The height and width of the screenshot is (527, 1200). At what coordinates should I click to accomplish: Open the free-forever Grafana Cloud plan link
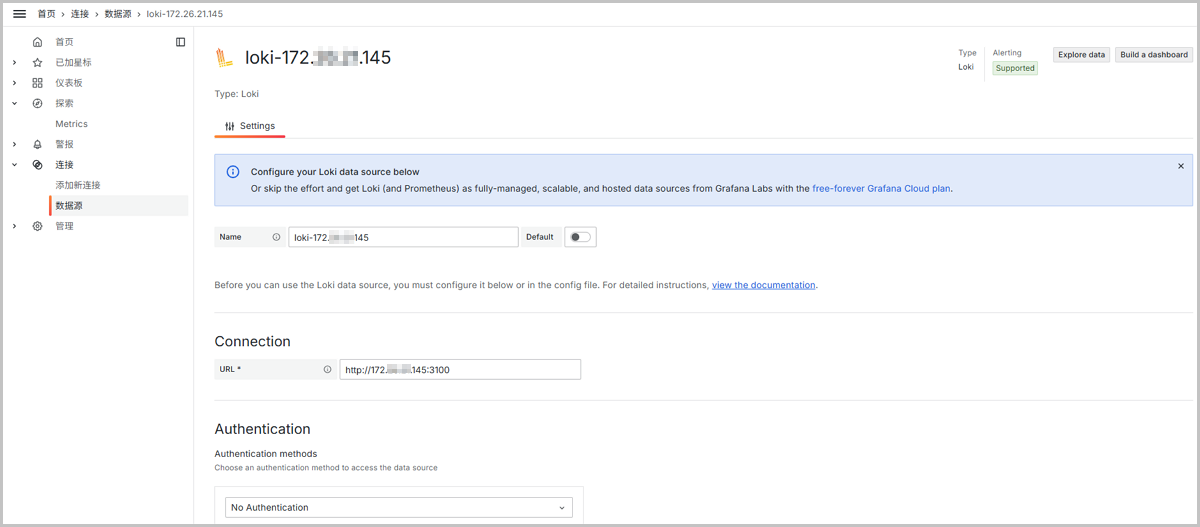coord(881,187)
